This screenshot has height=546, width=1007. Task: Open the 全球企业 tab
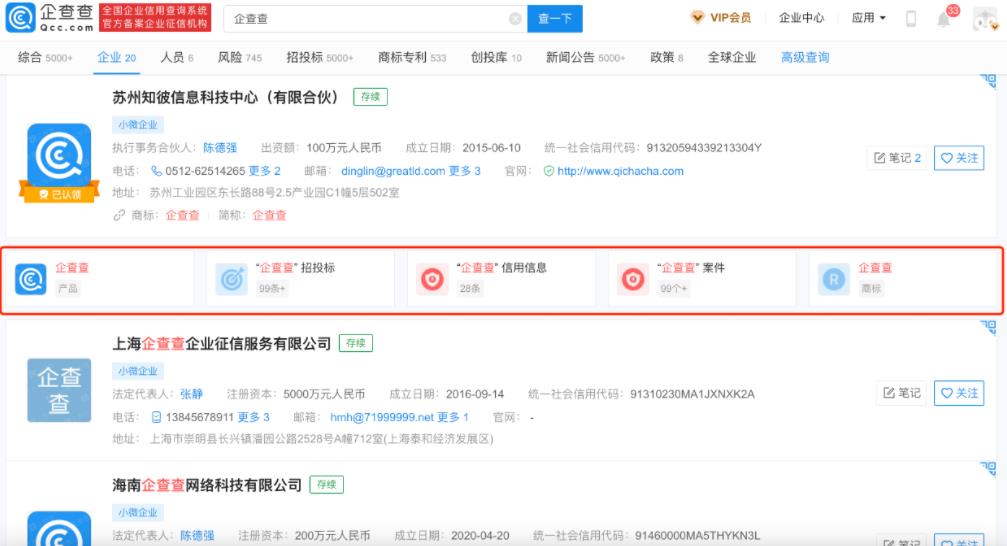[731, 57]
